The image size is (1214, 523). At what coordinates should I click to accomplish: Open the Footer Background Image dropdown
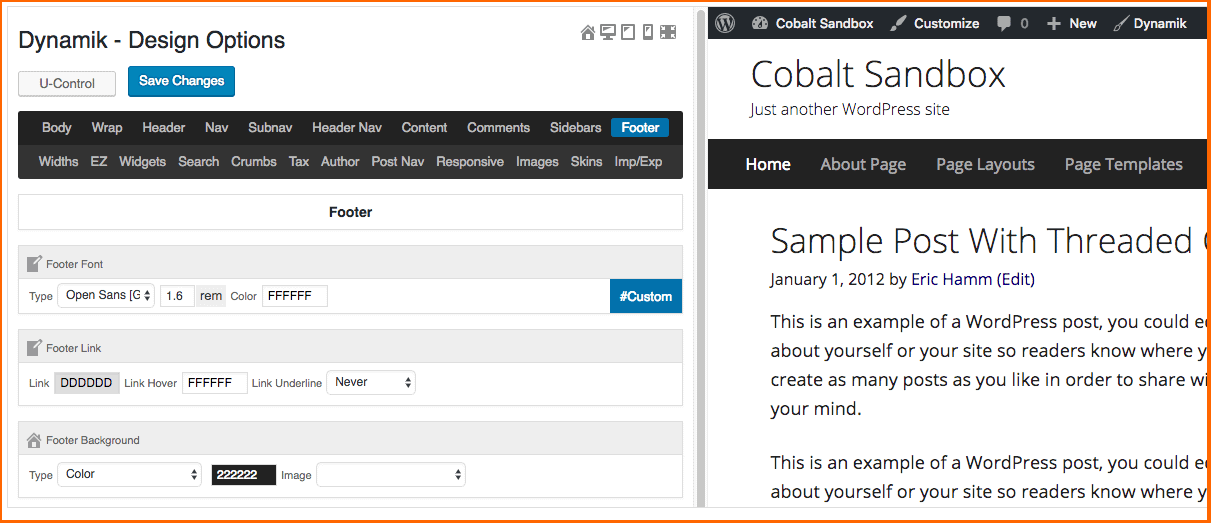click(390, 475)
